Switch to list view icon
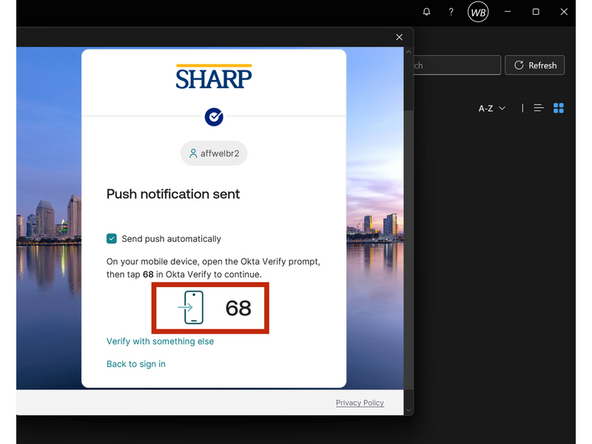The width and height of the screenshot is (592, 444). (539, 108)
